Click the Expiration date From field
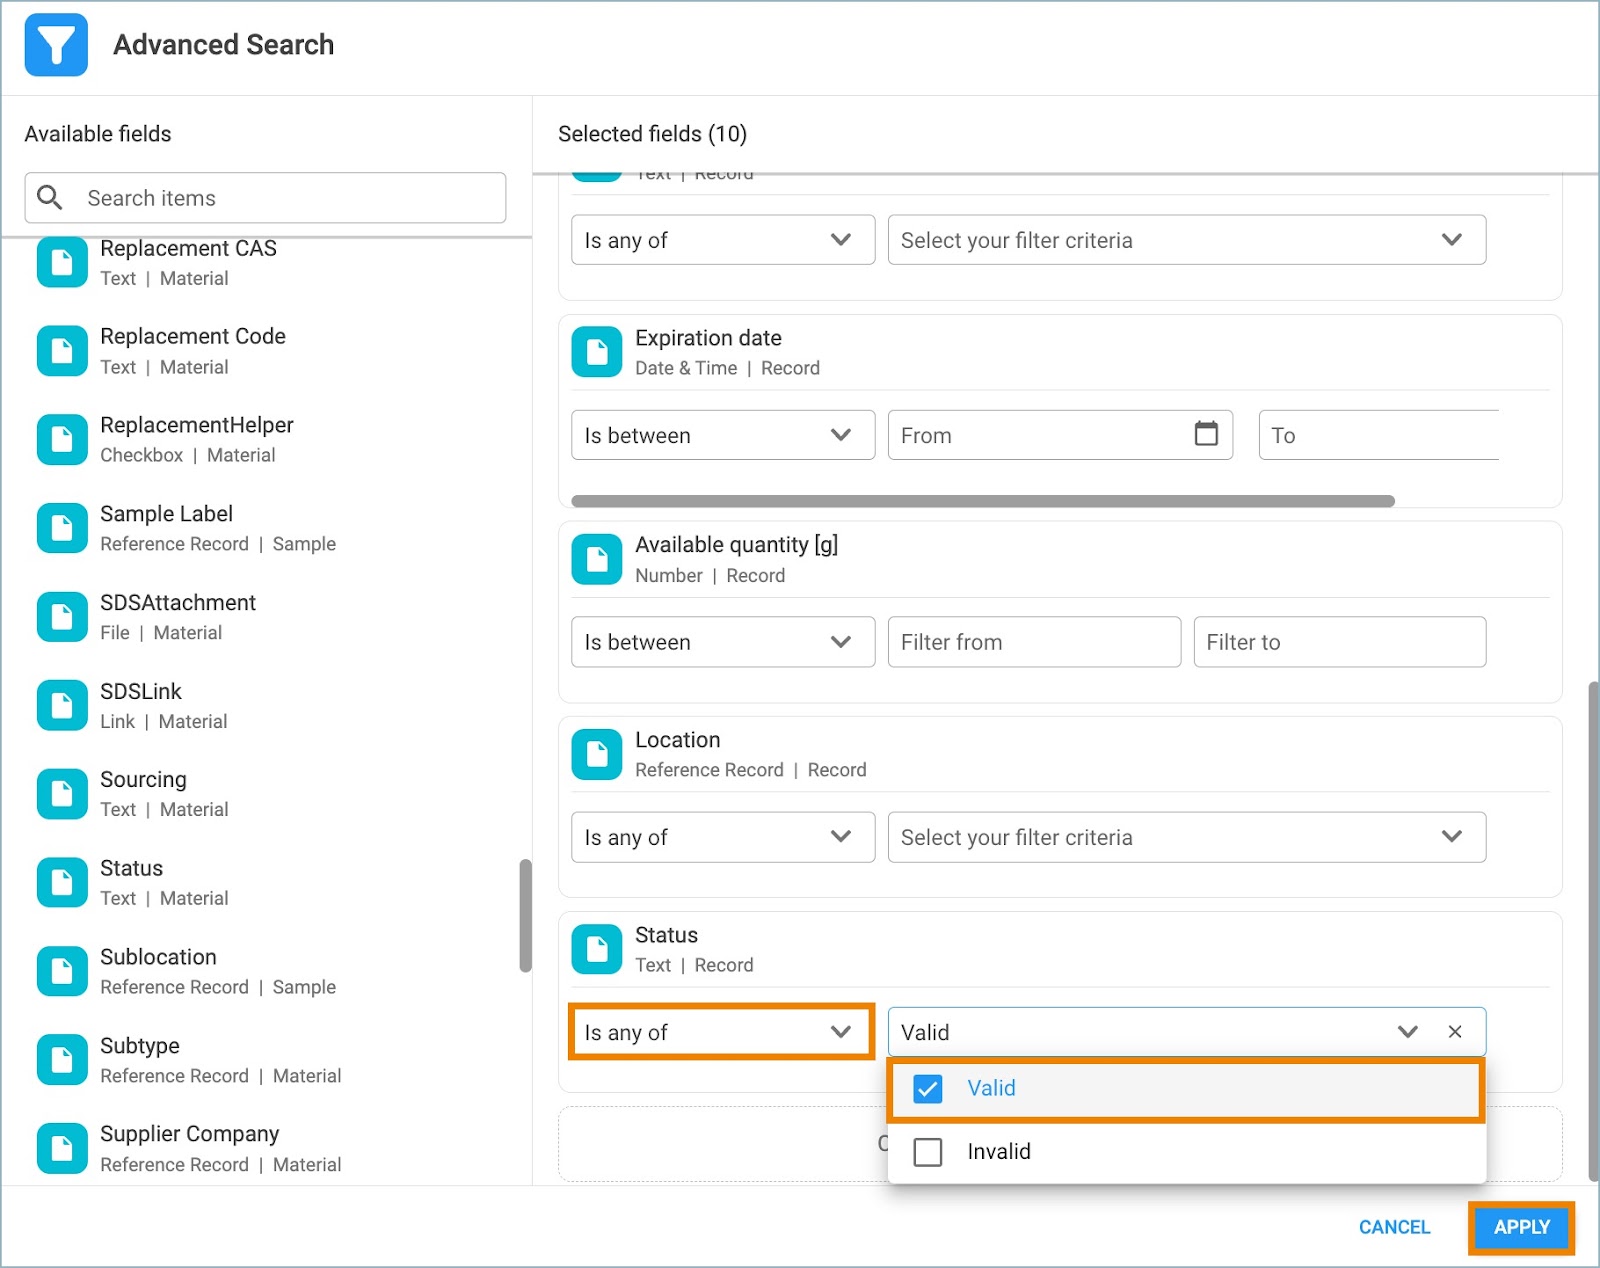1600x1268 pixels. [1060, 435]
